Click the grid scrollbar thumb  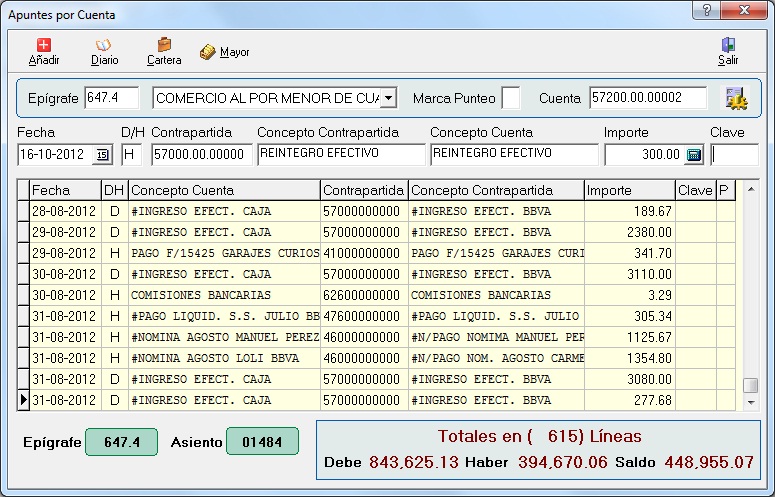pos(751,385)
